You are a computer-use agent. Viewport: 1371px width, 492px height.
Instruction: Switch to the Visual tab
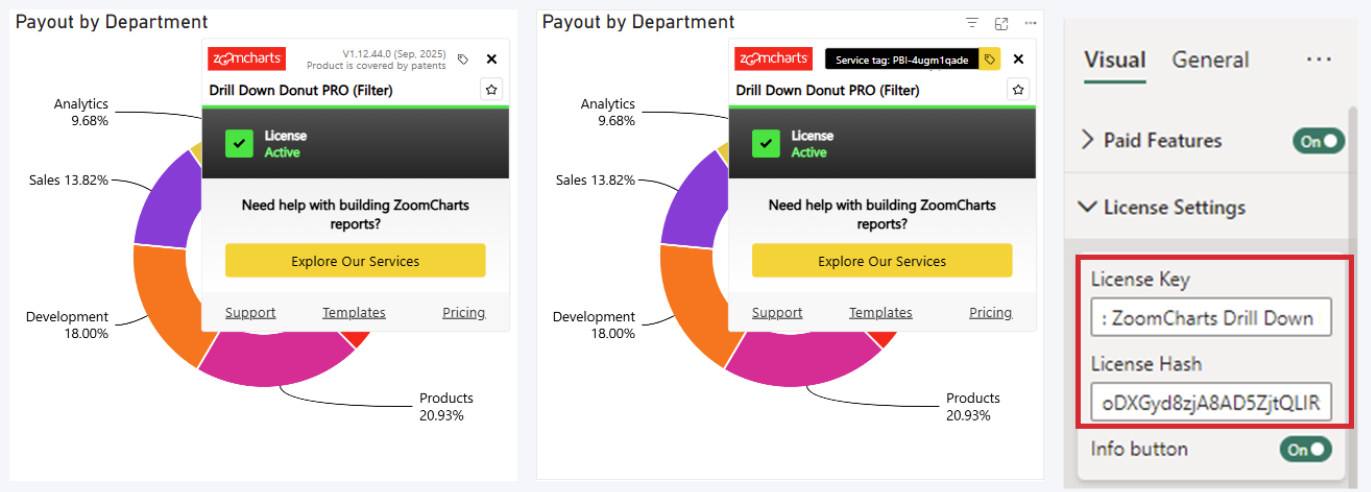[x=1114, y=60]
